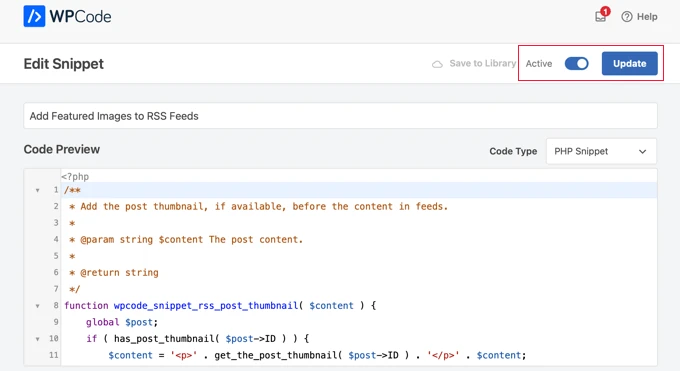
Task: Collapse the comment block fold arrow at line 1
Action: (x=38, y=190)
